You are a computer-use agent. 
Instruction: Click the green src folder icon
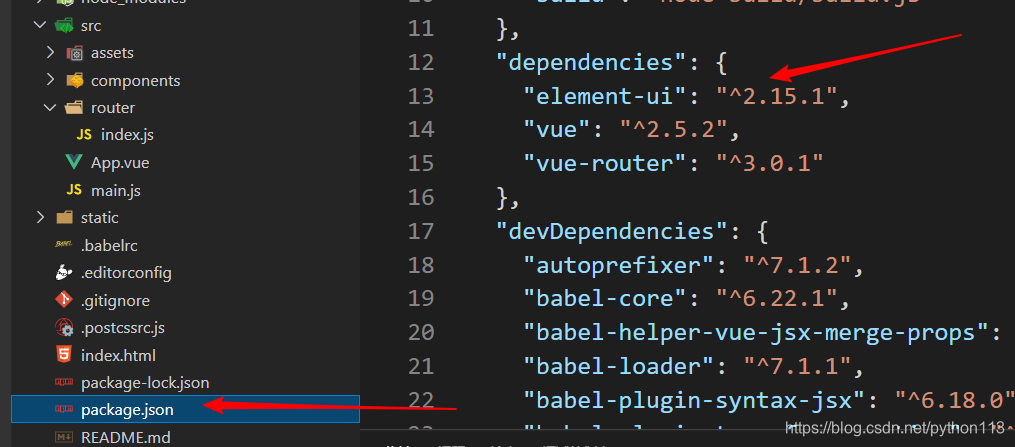pos(64,26)
